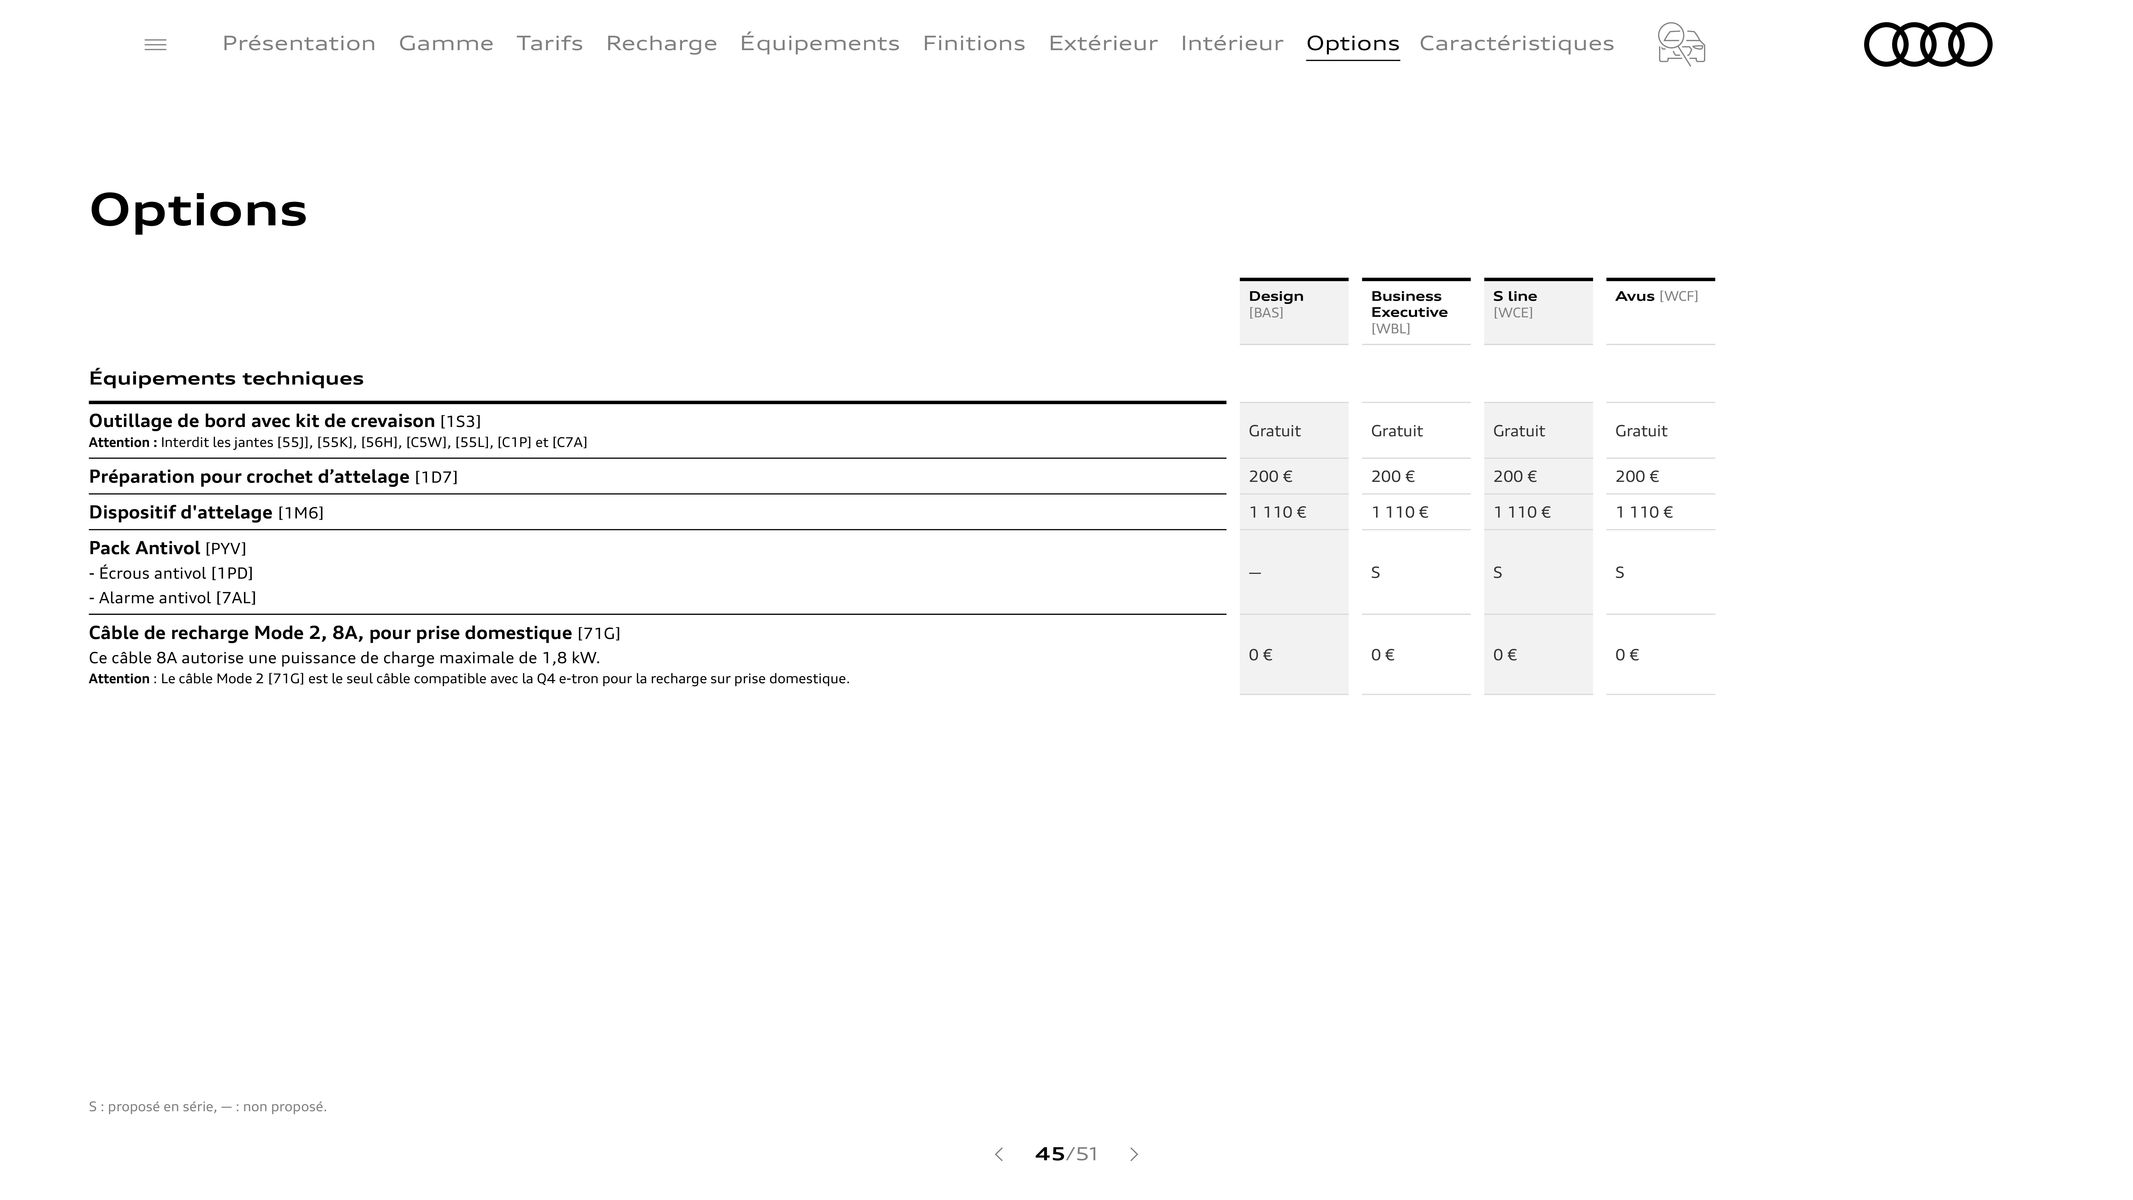The width and height of the screenshot is (2133, 1200).
Task: Click the legend footnote S : proposé en série
Action: 208,1107
